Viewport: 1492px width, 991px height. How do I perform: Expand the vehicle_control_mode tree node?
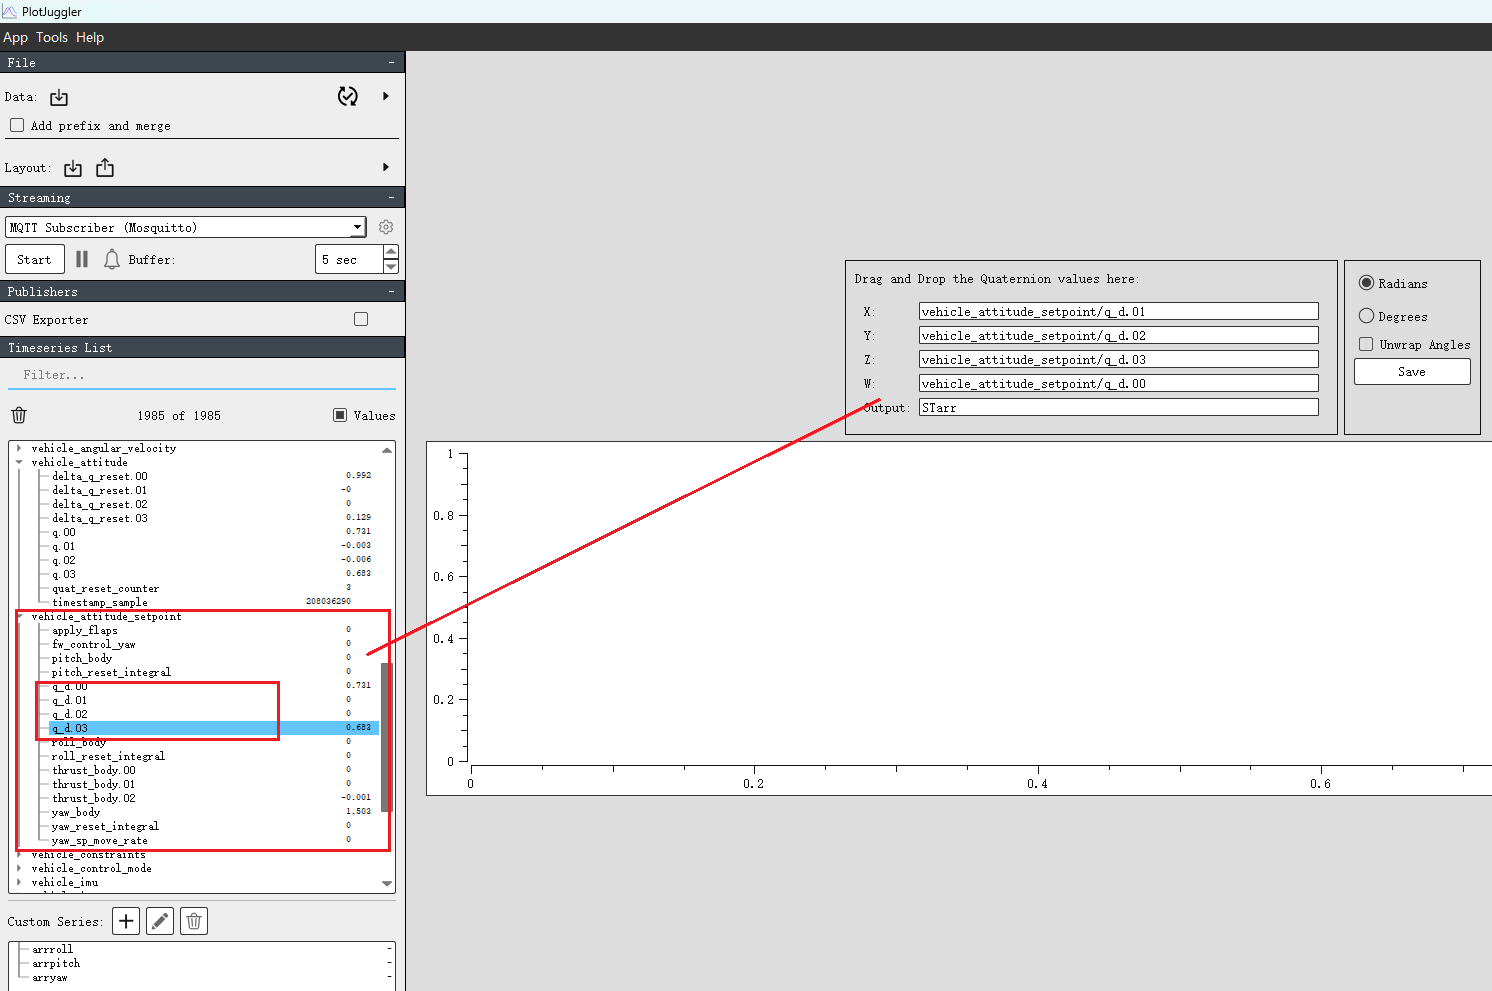pos(19,868)
